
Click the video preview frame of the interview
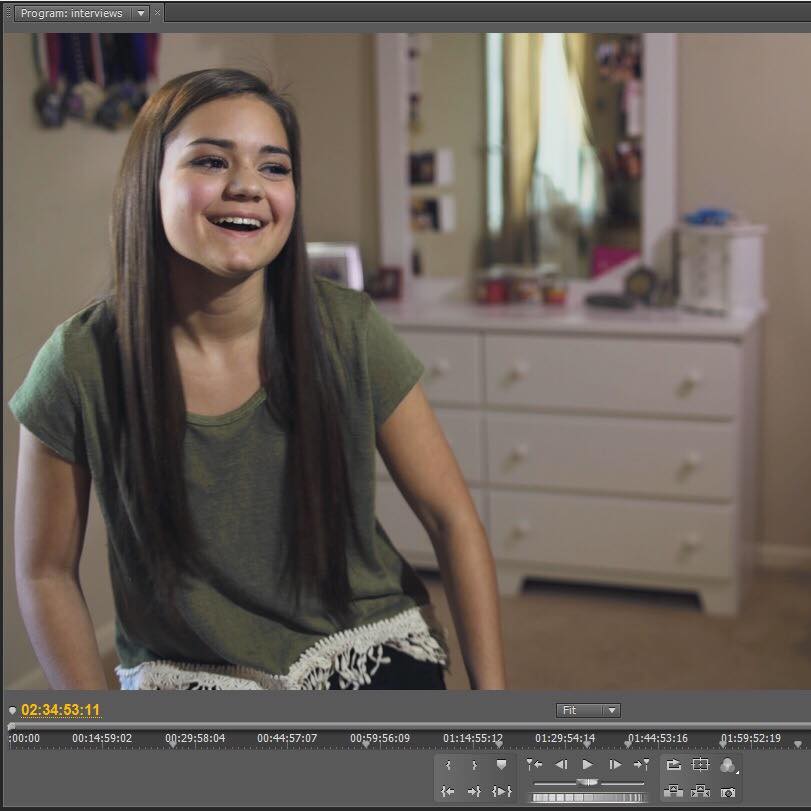point(407,361)
